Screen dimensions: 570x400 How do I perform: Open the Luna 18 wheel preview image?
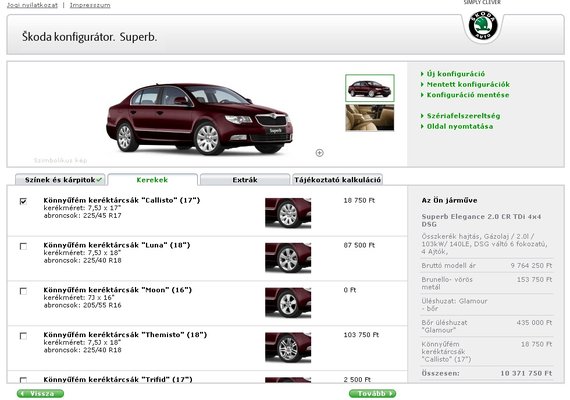point(288,258)
